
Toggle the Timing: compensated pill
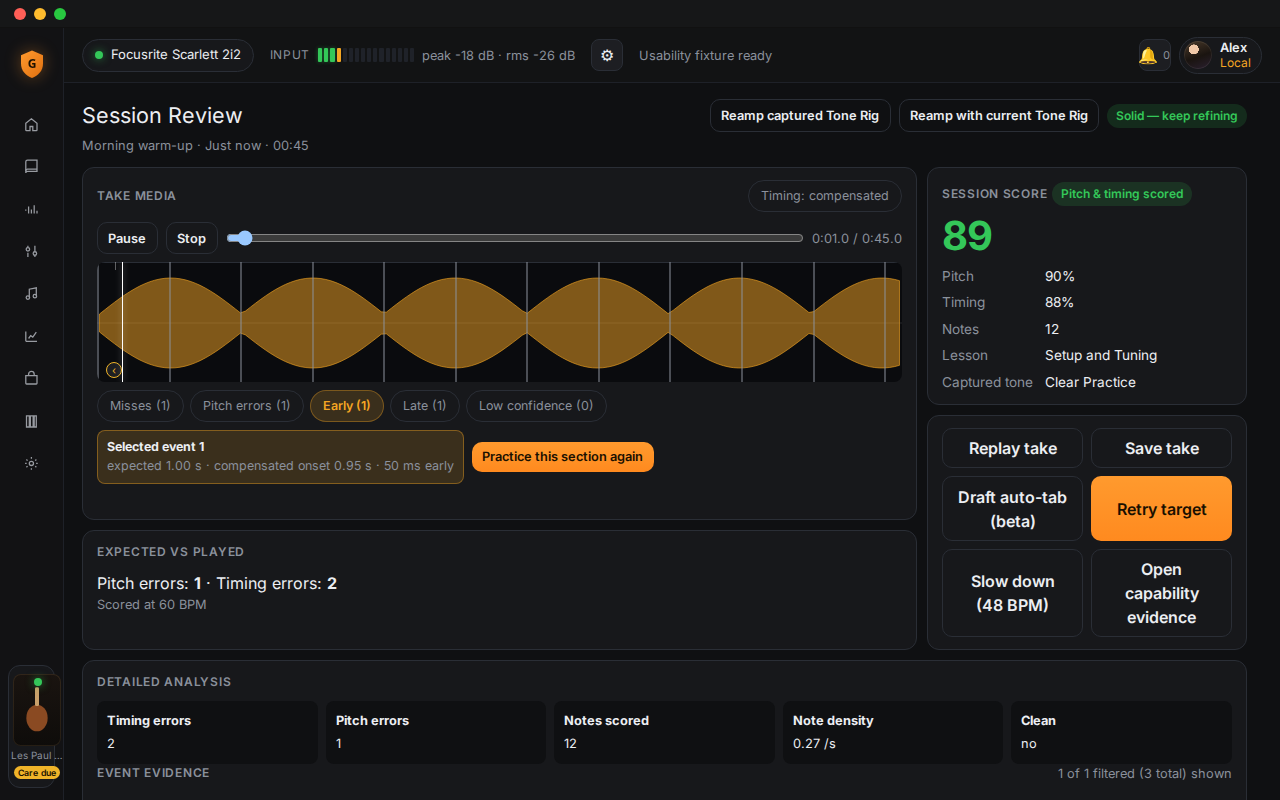point(825,196)
